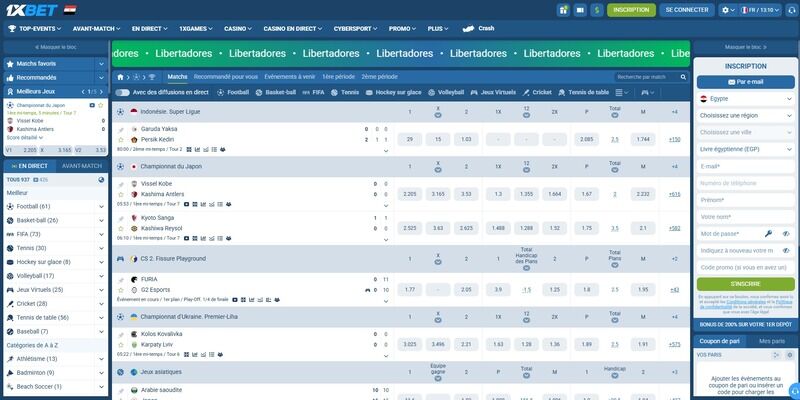This screenshot has height=400, width=800.
Task: Click Coupon de pari settings gear
Action: tap(790, 355)
